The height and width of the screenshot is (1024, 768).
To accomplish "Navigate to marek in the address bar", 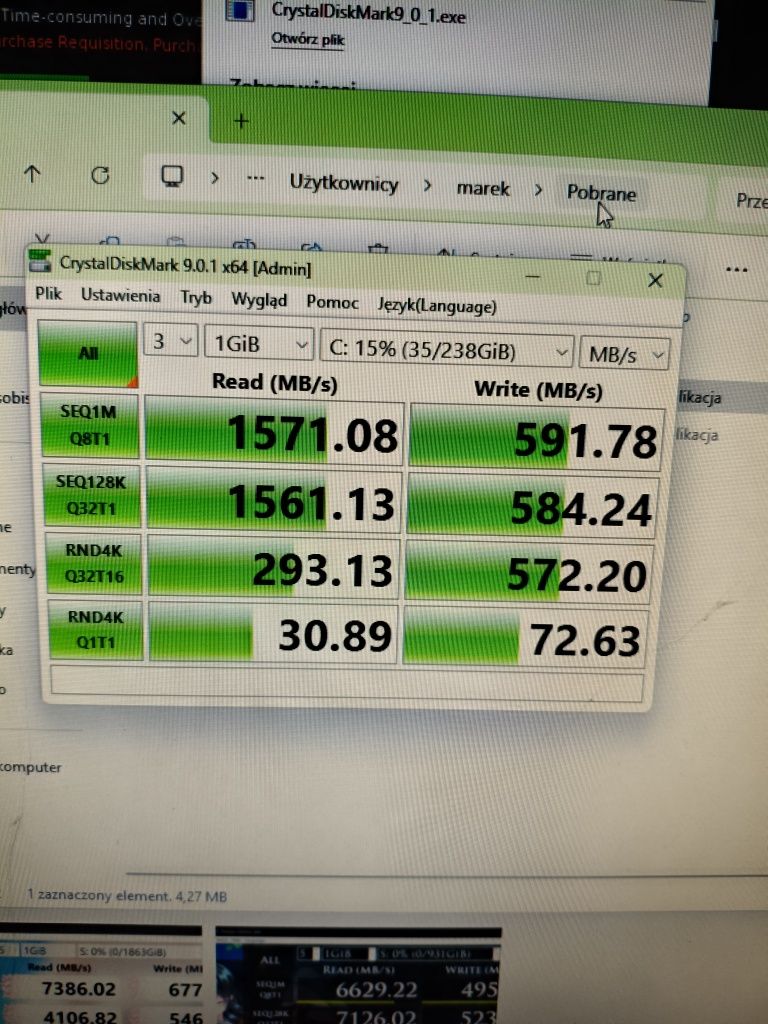I will [x=483, y=188].
